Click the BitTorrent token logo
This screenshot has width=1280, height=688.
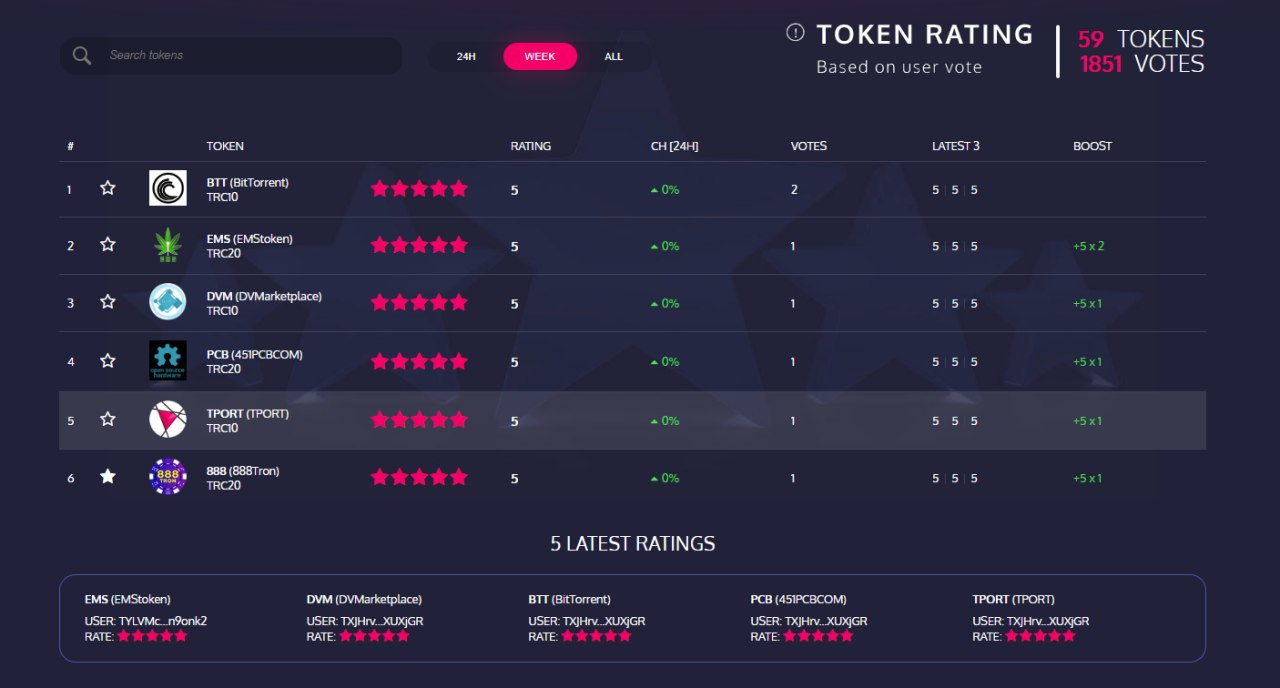pyautogui.click(x=168, y=188)
